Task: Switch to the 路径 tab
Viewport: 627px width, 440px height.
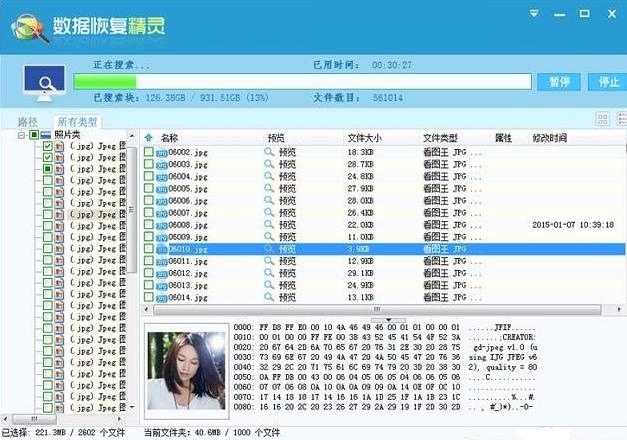Action: click(x=27, y=122)
